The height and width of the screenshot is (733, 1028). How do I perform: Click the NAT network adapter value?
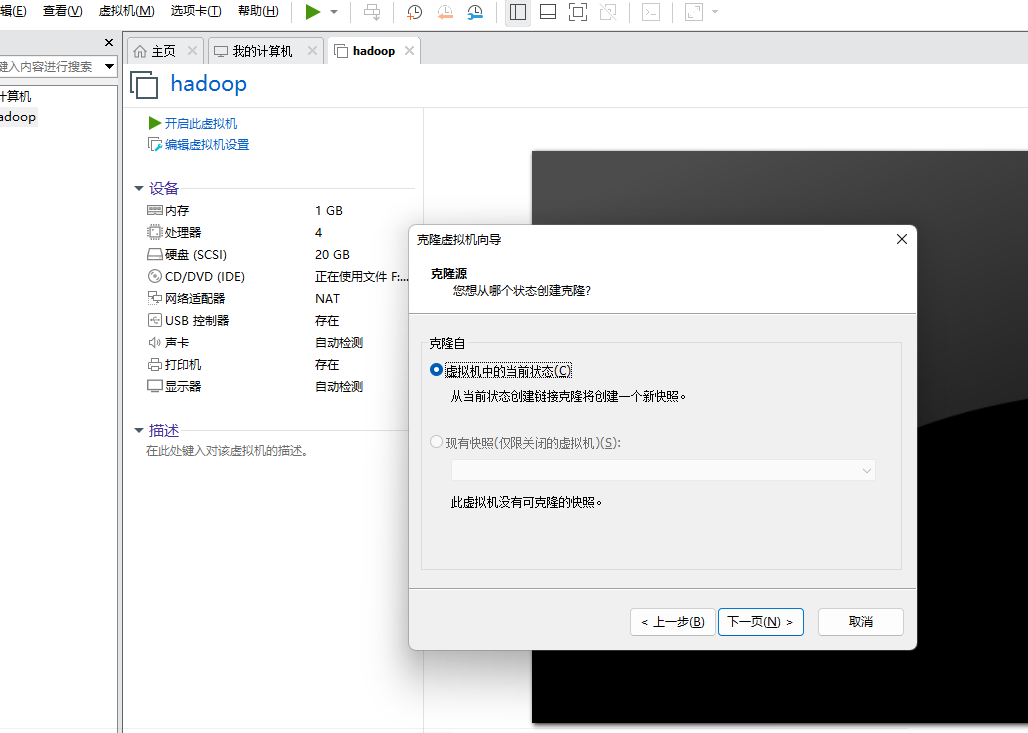tap(327, 298)
